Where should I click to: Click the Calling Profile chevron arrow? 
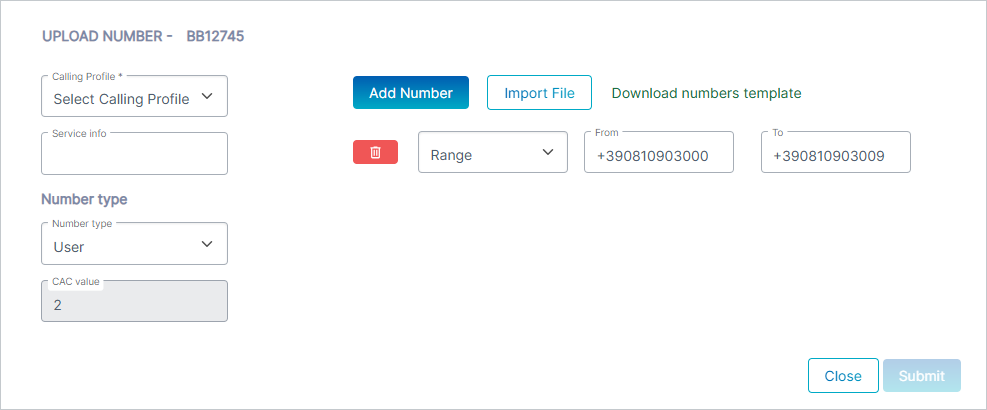tap(207, 97)
